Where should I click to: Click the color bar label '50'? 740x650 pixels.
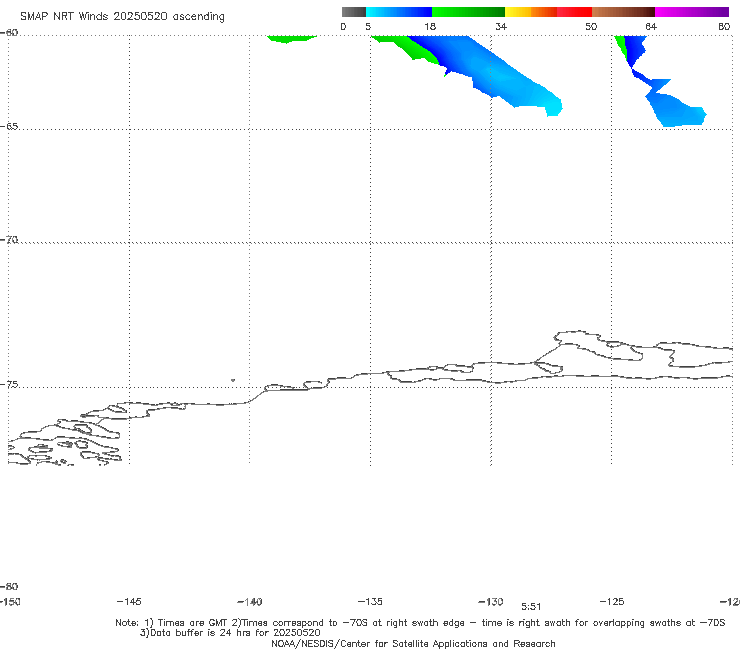tap(591, 27)
